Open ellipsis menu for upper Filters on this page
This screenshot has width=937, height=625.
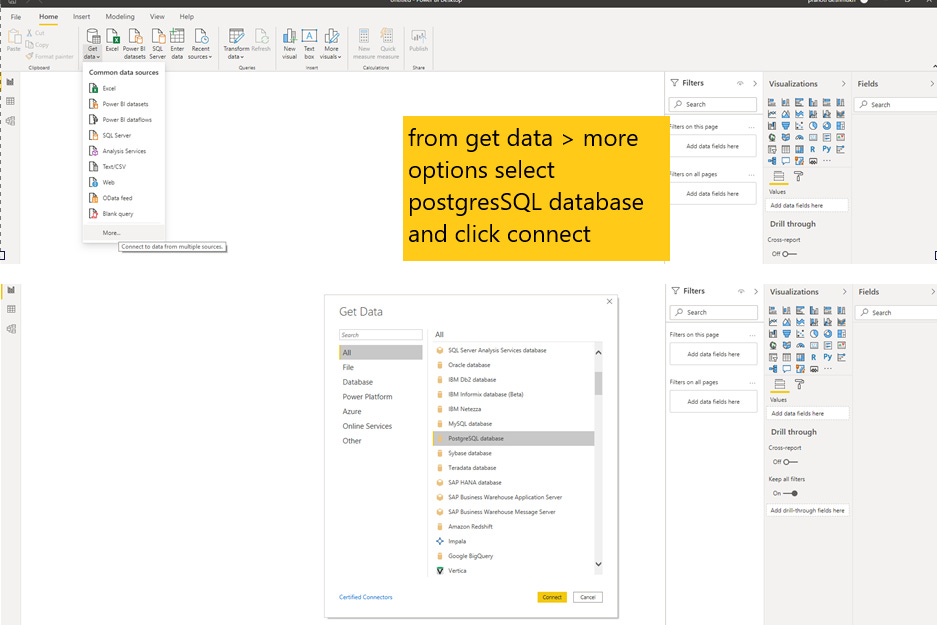[x=751, y=127]
